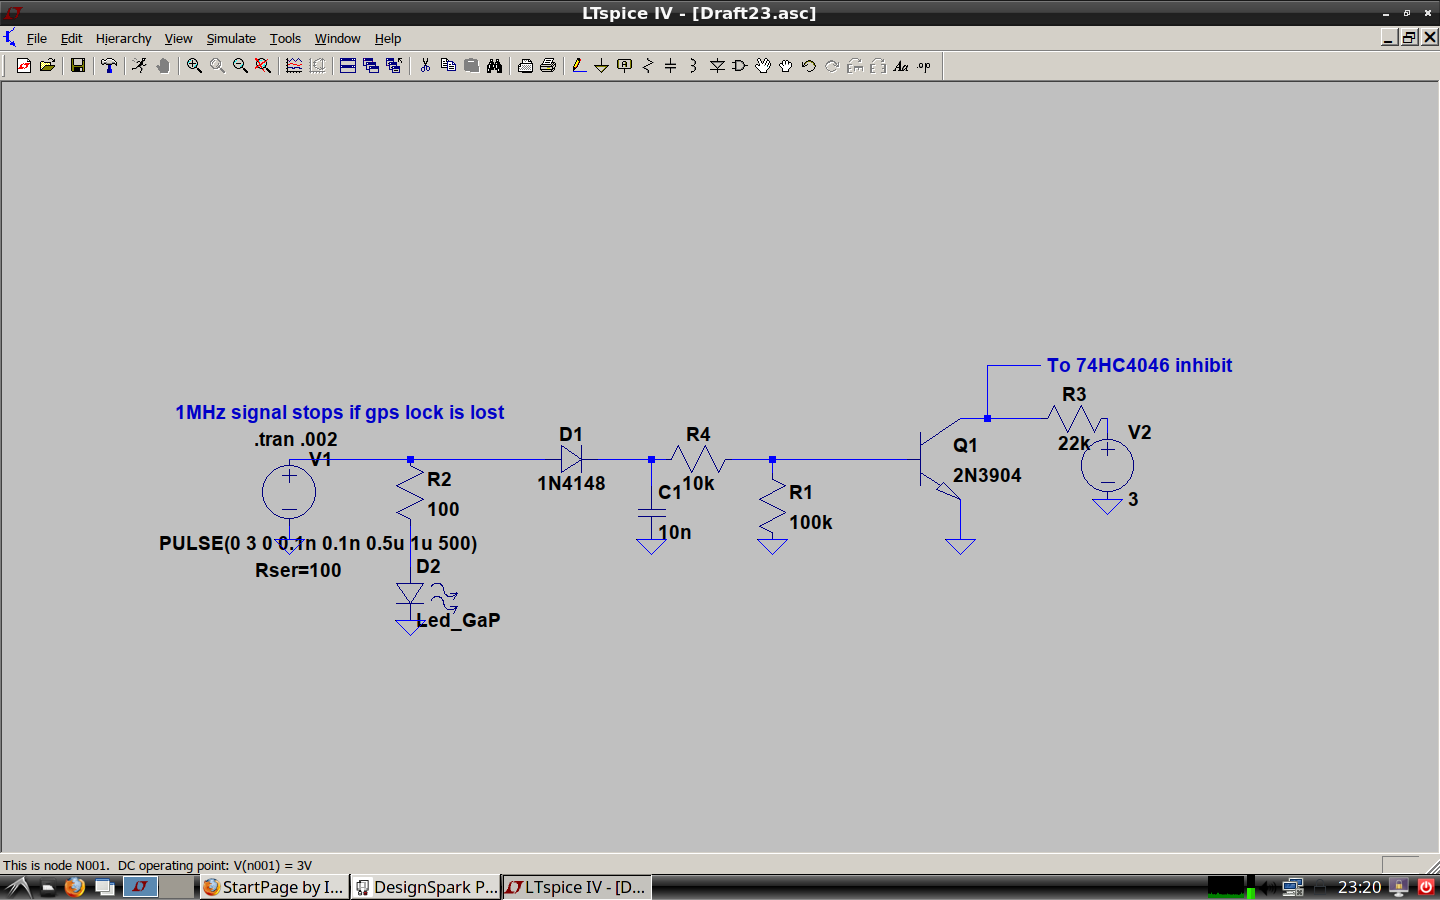
Task: Click the V1 pulse source symbol
Action: (289, 491)
